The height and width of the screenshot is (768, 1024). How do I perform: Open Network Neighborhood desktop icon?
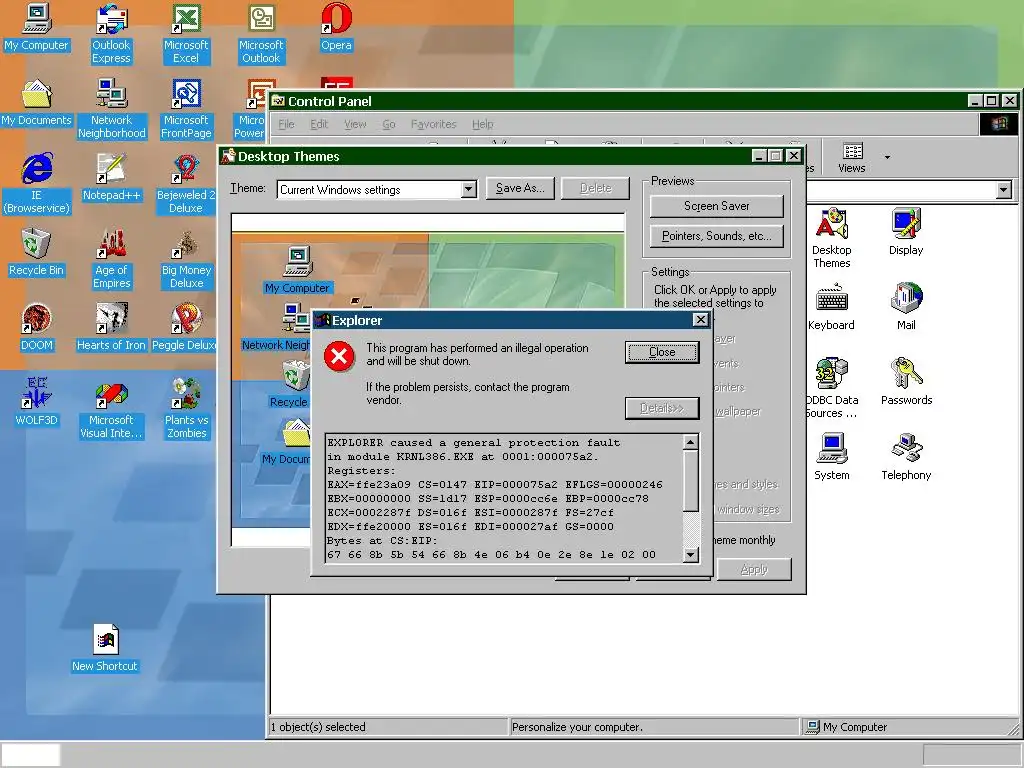point(112,109)
